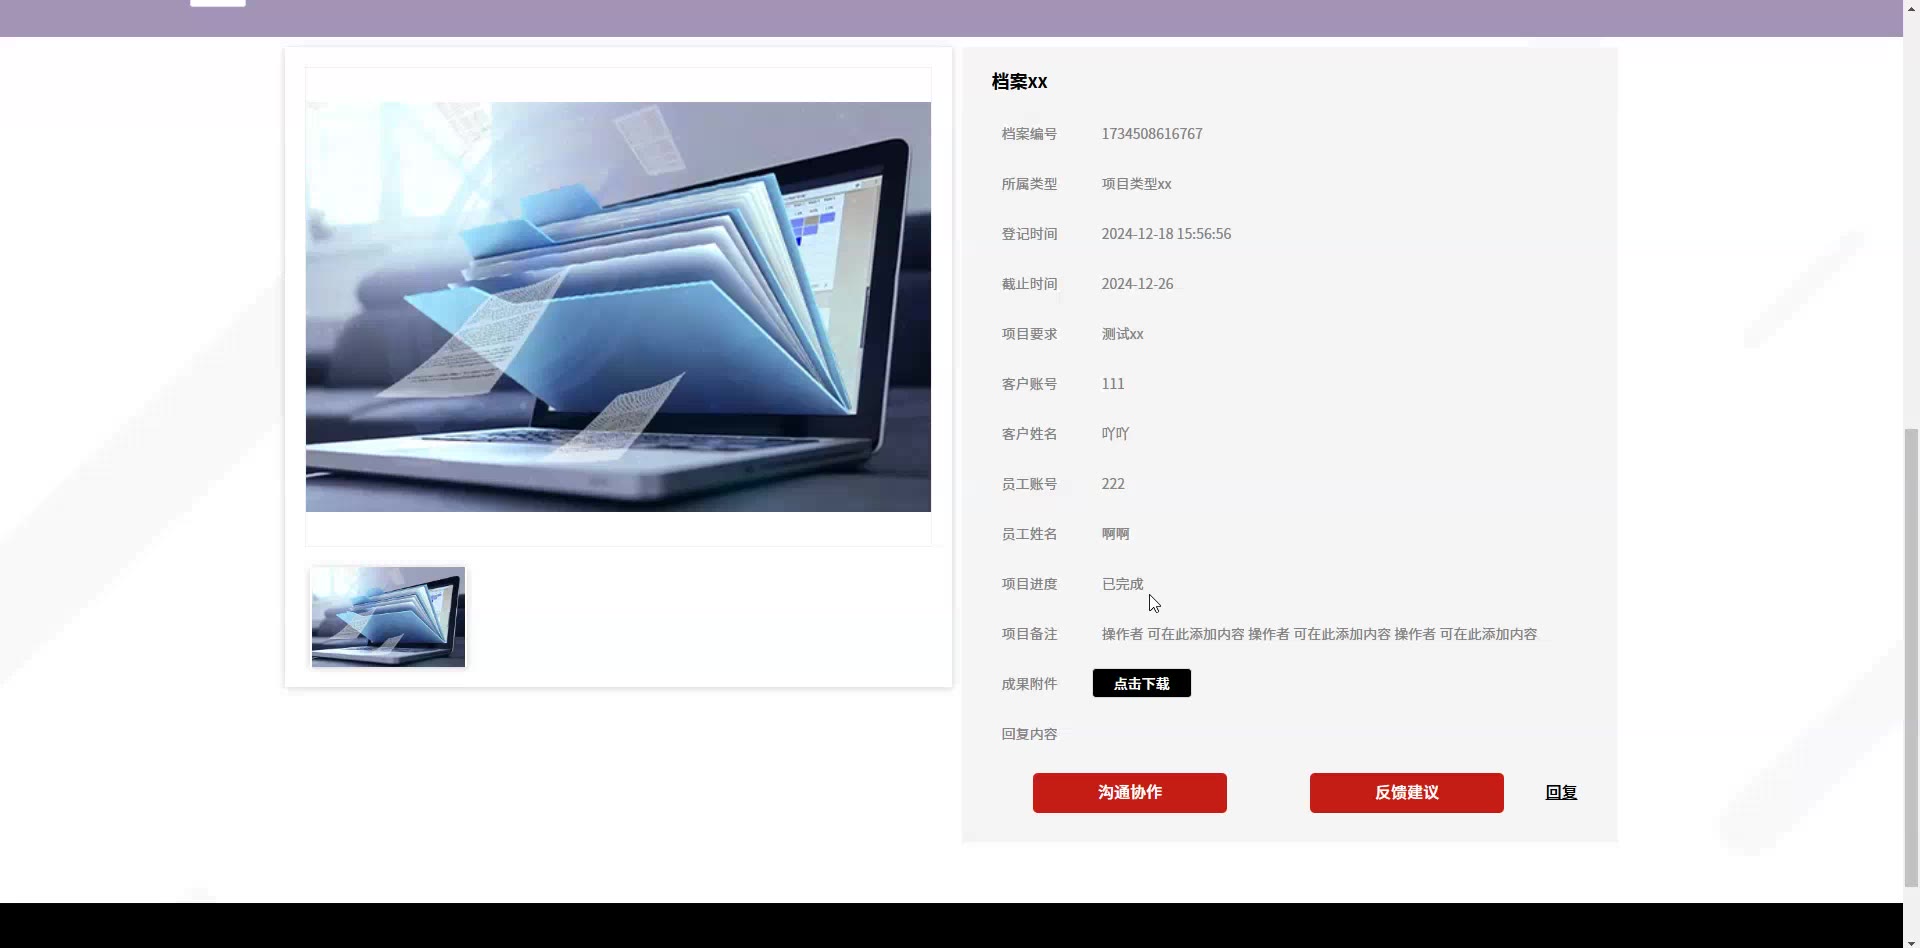The height and width of the screenshot is (948, 1920).
Task: Click deadline value 2024-12-26
Action: pos(1137,284)
